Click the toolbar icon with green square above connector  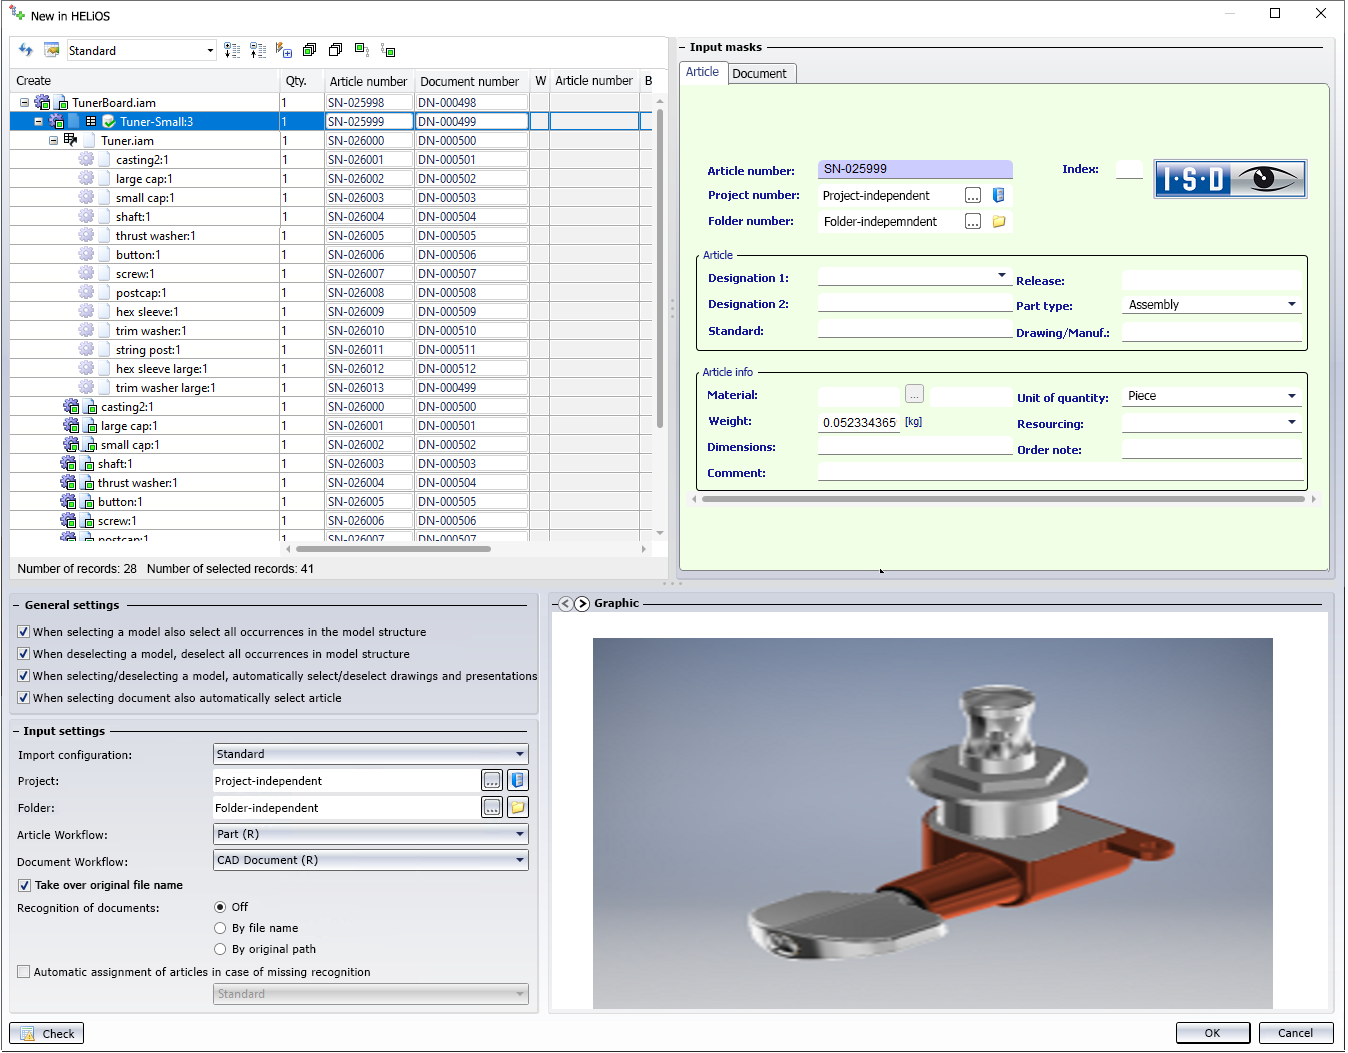362,50
